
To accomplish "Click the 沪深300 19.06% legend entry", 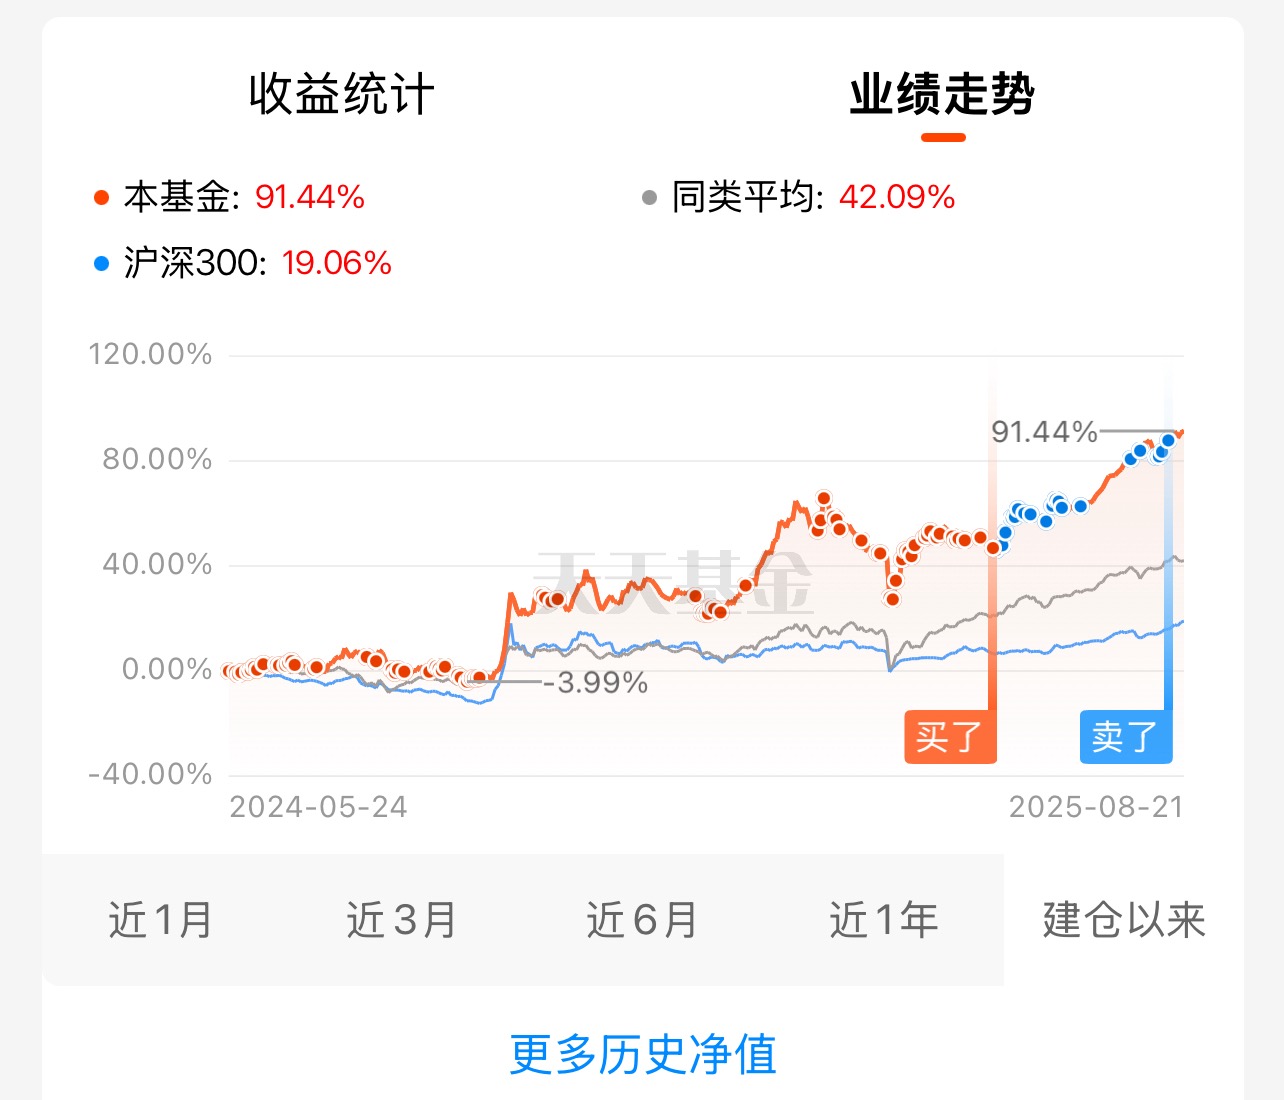I will coord(242,263).
